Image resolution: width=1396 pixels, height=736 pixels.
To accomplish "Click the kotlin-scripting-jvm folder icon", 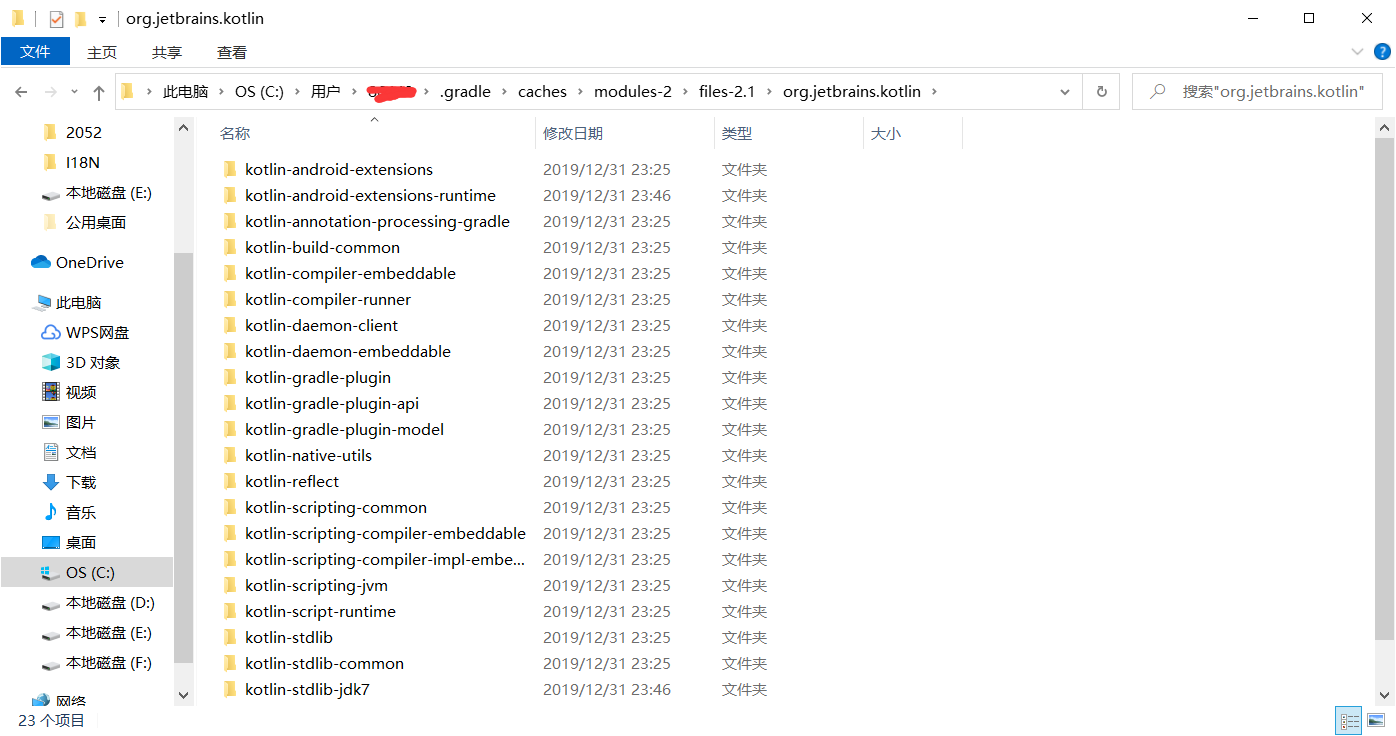I will (230, 585).
